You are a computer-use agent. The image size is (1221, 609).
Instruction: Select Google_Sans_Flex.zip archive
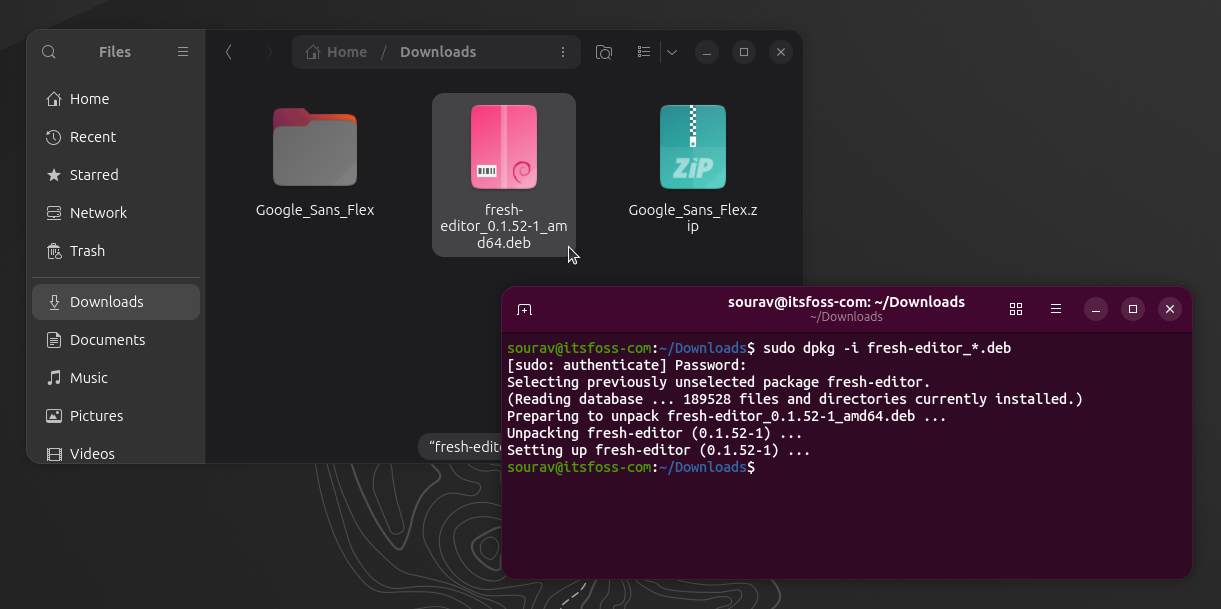point(692,147)
